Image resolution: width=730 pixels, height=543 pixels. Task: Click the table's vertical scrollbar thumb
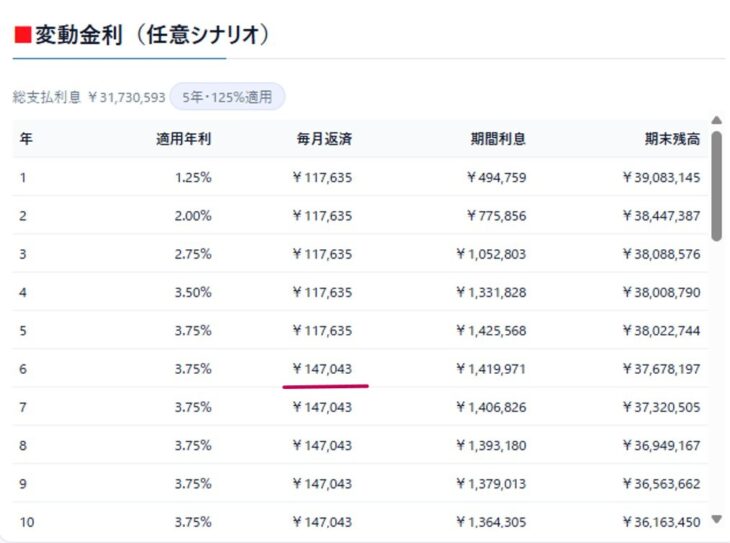[x=716, y=186]
